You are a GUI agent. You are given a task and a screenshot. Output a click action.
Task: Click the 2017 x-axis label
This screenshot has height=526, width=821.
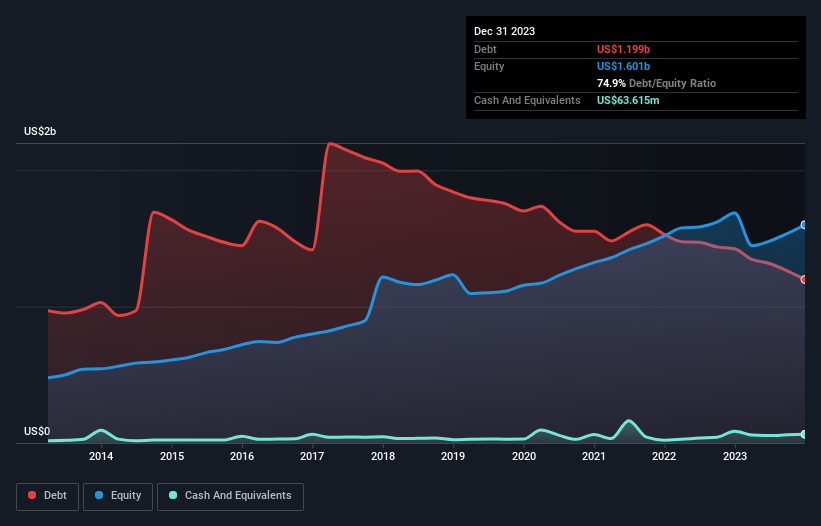tap(312, 456)
